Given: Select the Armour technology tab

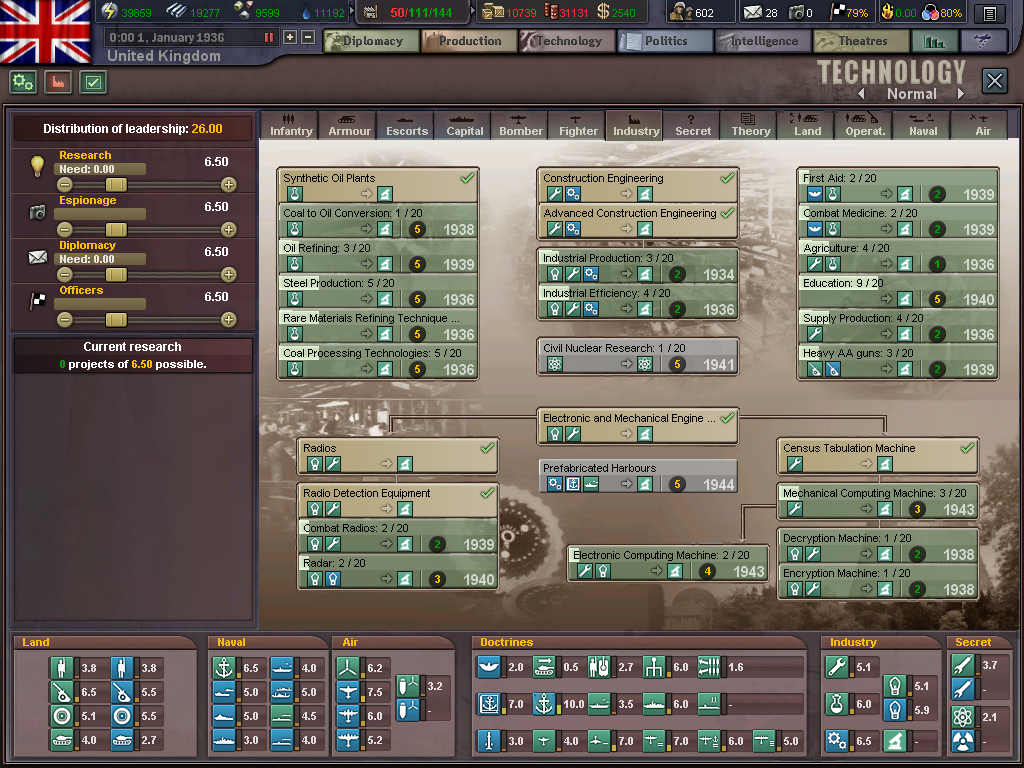Looking at the screenshot, I should click(x=349, y=125).
